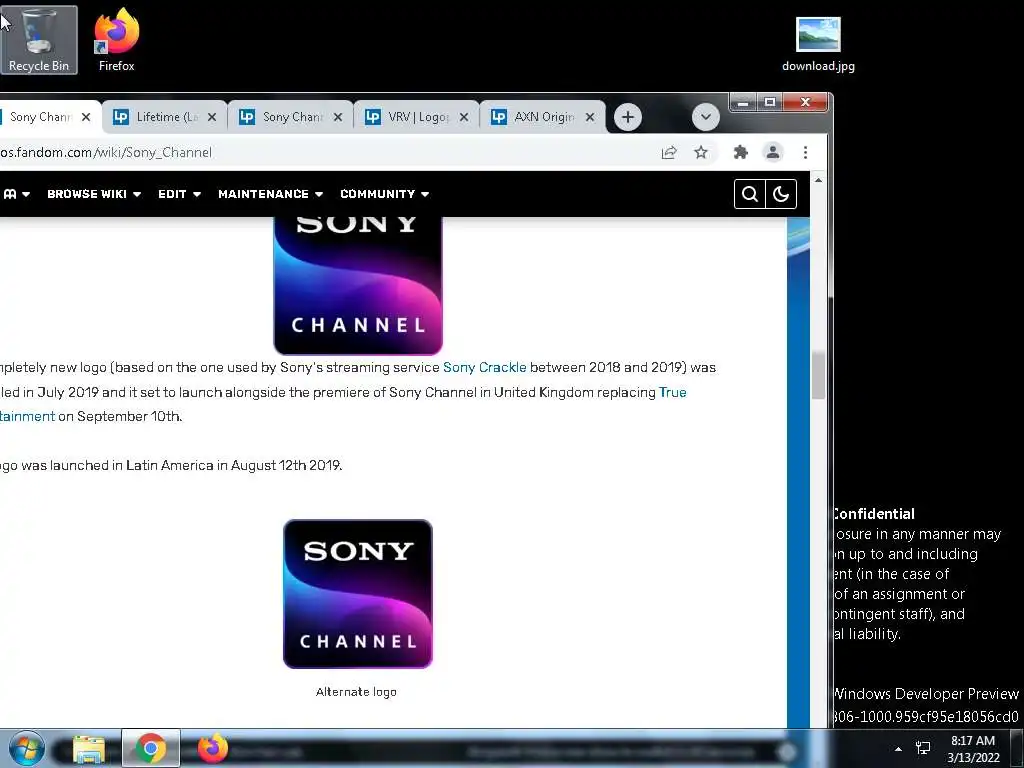Open the Windows Start button
Screen dimensions: 1024x768
point(26,748)
